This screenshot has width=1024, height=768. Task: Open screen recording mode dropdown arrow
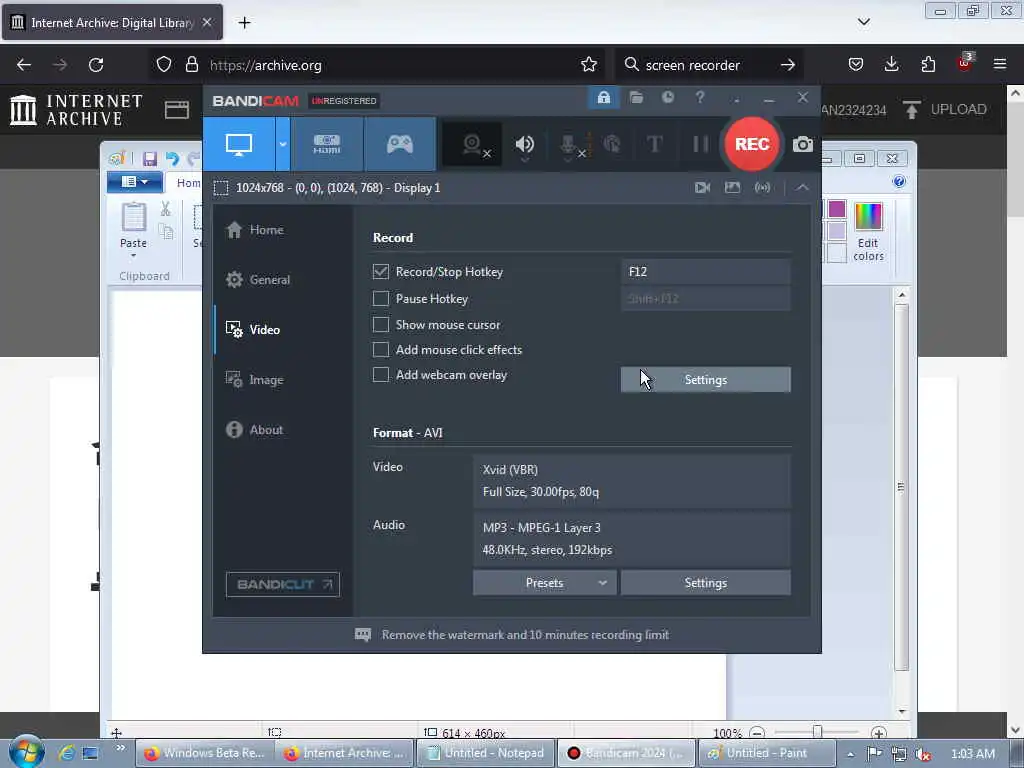point(283,144)
